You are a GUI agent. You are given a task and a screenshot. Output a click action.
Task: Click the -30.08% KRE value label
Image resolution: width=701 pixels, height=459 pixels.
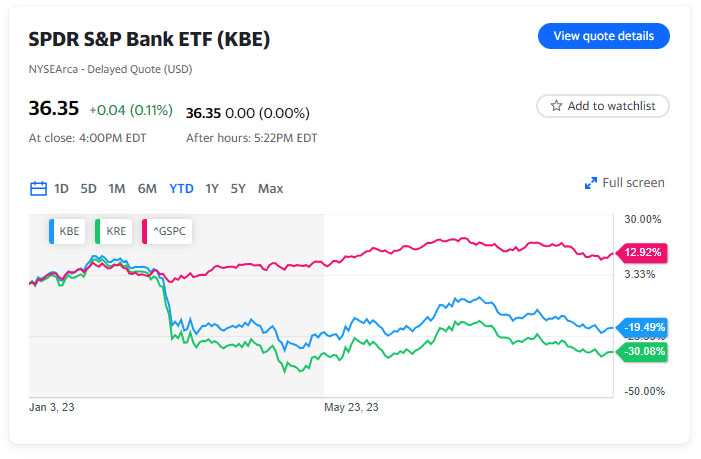click(x=642, y=351)
